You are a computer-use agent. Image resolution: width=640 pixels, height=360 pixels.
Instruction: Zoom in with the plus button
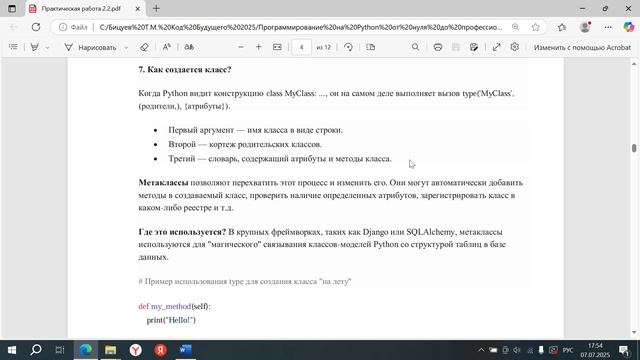(258, 47)
